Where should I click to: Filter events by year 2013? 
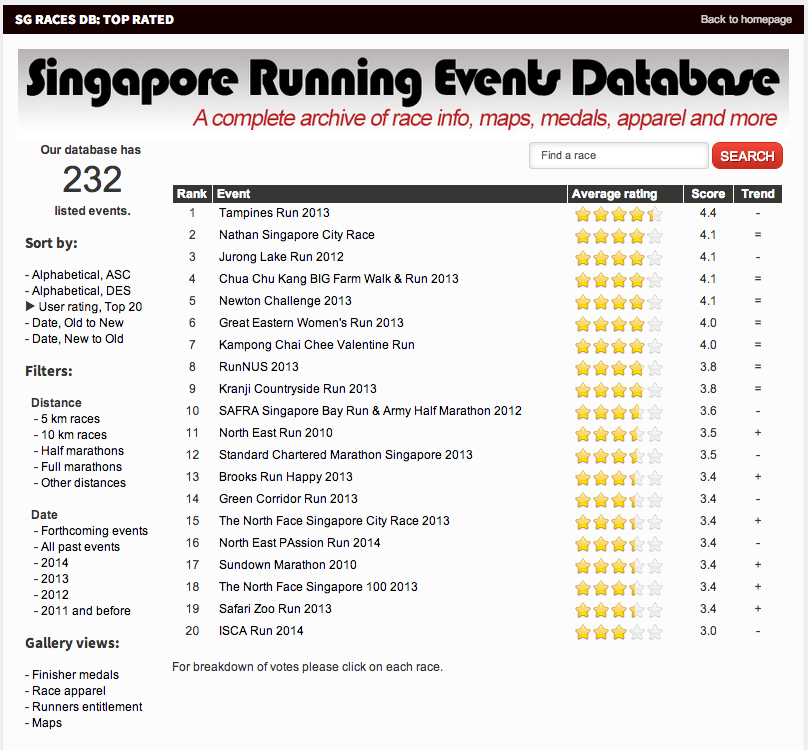pyautogui.click(x=55, y=578)
